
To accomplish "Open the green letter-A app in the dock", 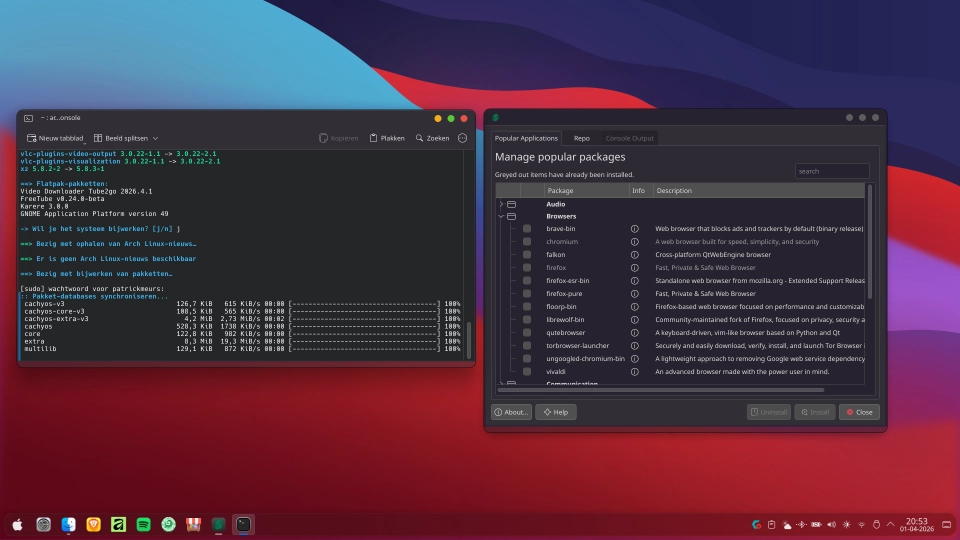I will (x=118, y=525).
